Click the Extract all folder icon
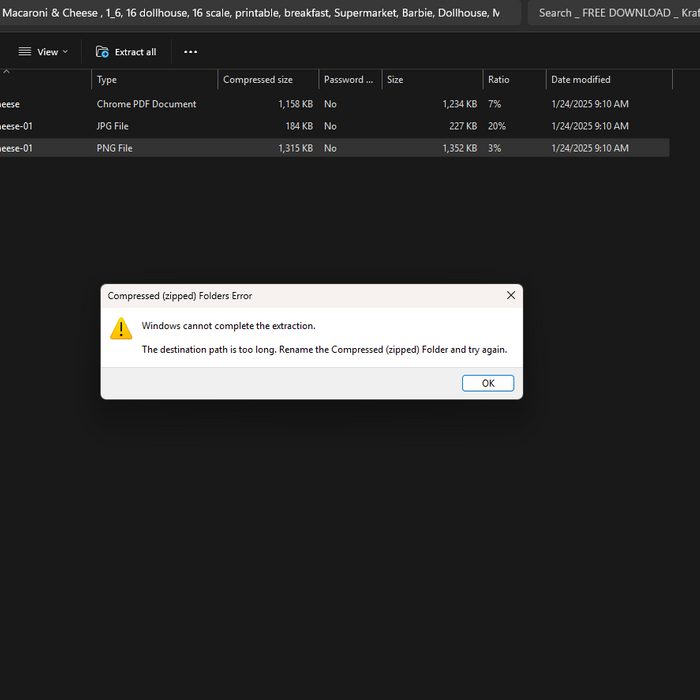Viewport: 700px width, 700px height. tap(102, 52)
